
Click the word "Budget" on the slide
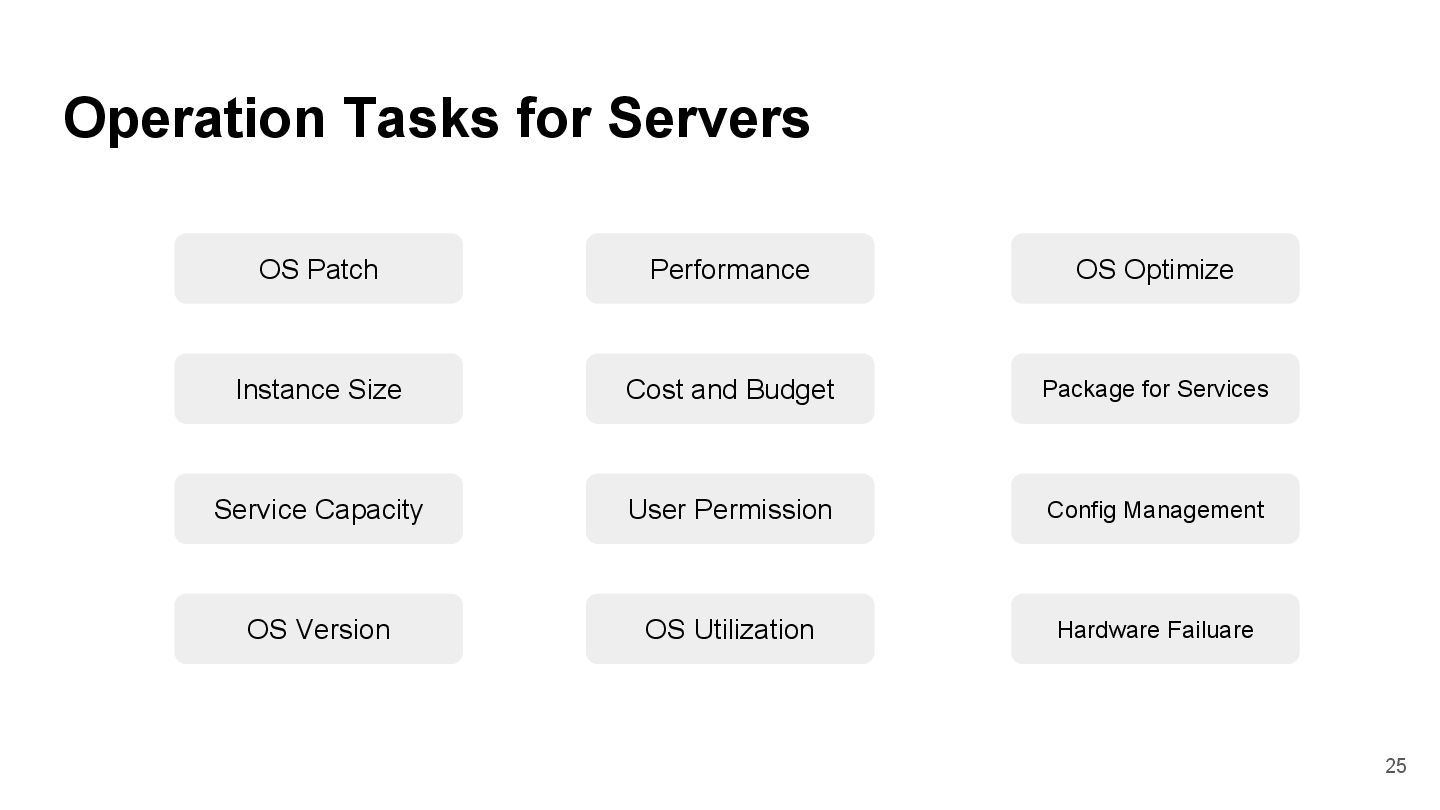tap(790, 390)
